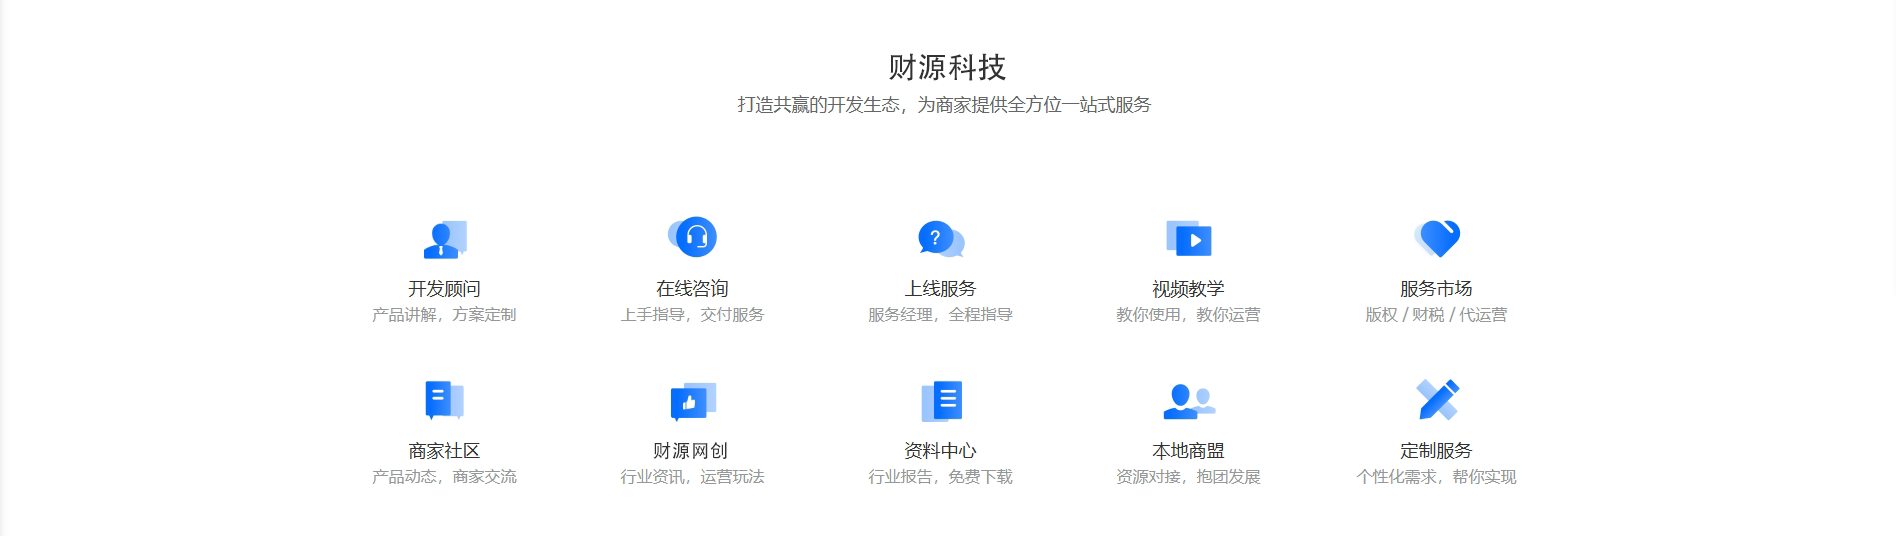Click the 服务市场 heart icon

1437,238
